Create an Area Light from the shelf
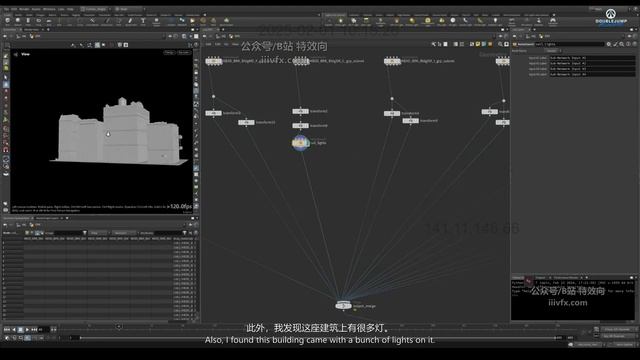640x360 pixels. click(x=366, y=21)
